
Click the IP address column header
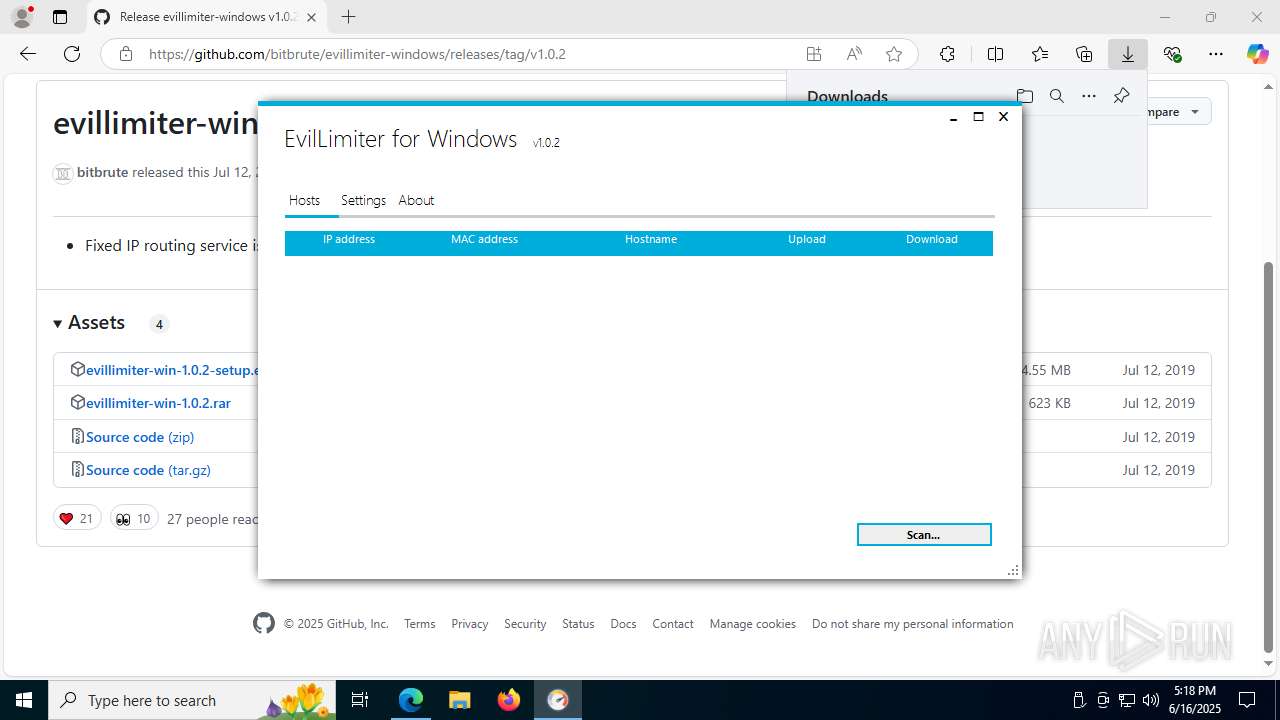tap(349, 240)
